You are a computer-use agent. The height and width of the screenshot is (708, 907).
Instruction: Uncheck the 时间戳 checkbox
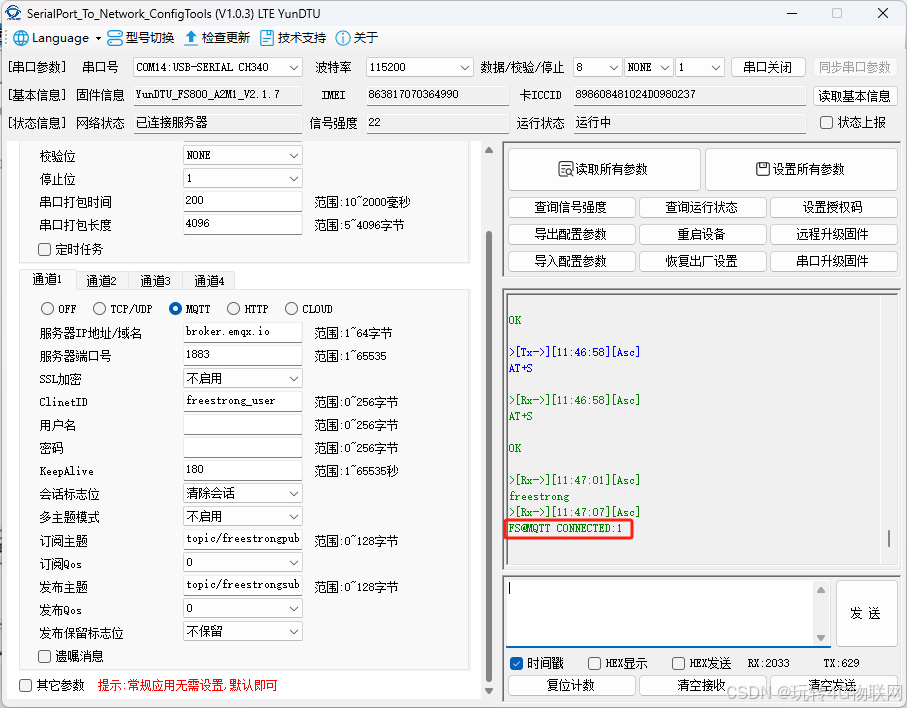coord(516,663)
